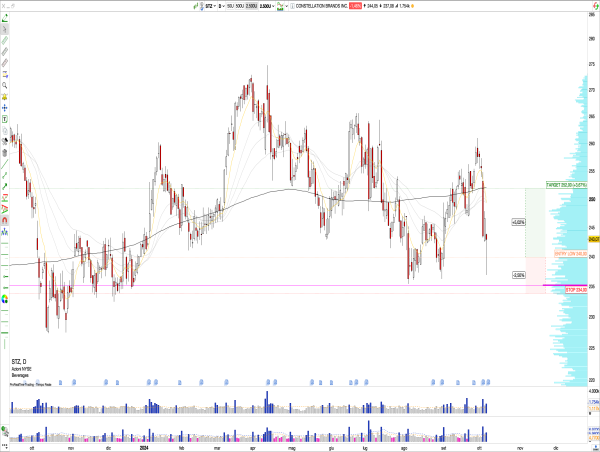This screenshot has width=600, height=452.
Task: Select the 2.500U history preset
Action: 251,6
